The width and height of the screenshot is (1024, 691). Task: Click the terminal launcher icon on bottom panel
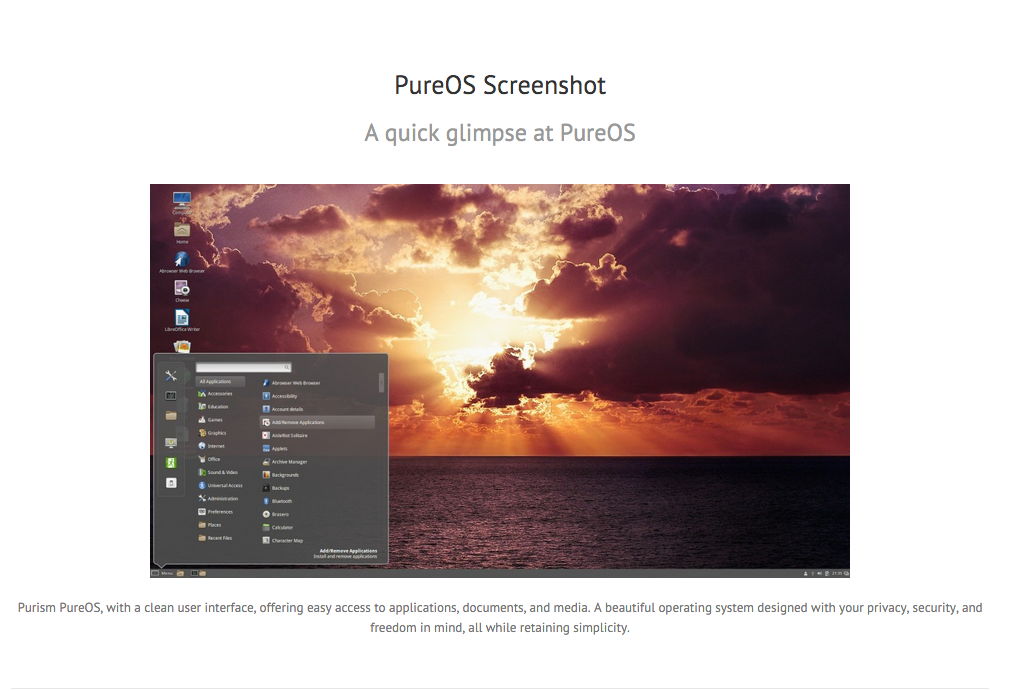click(x=195, y=573)
